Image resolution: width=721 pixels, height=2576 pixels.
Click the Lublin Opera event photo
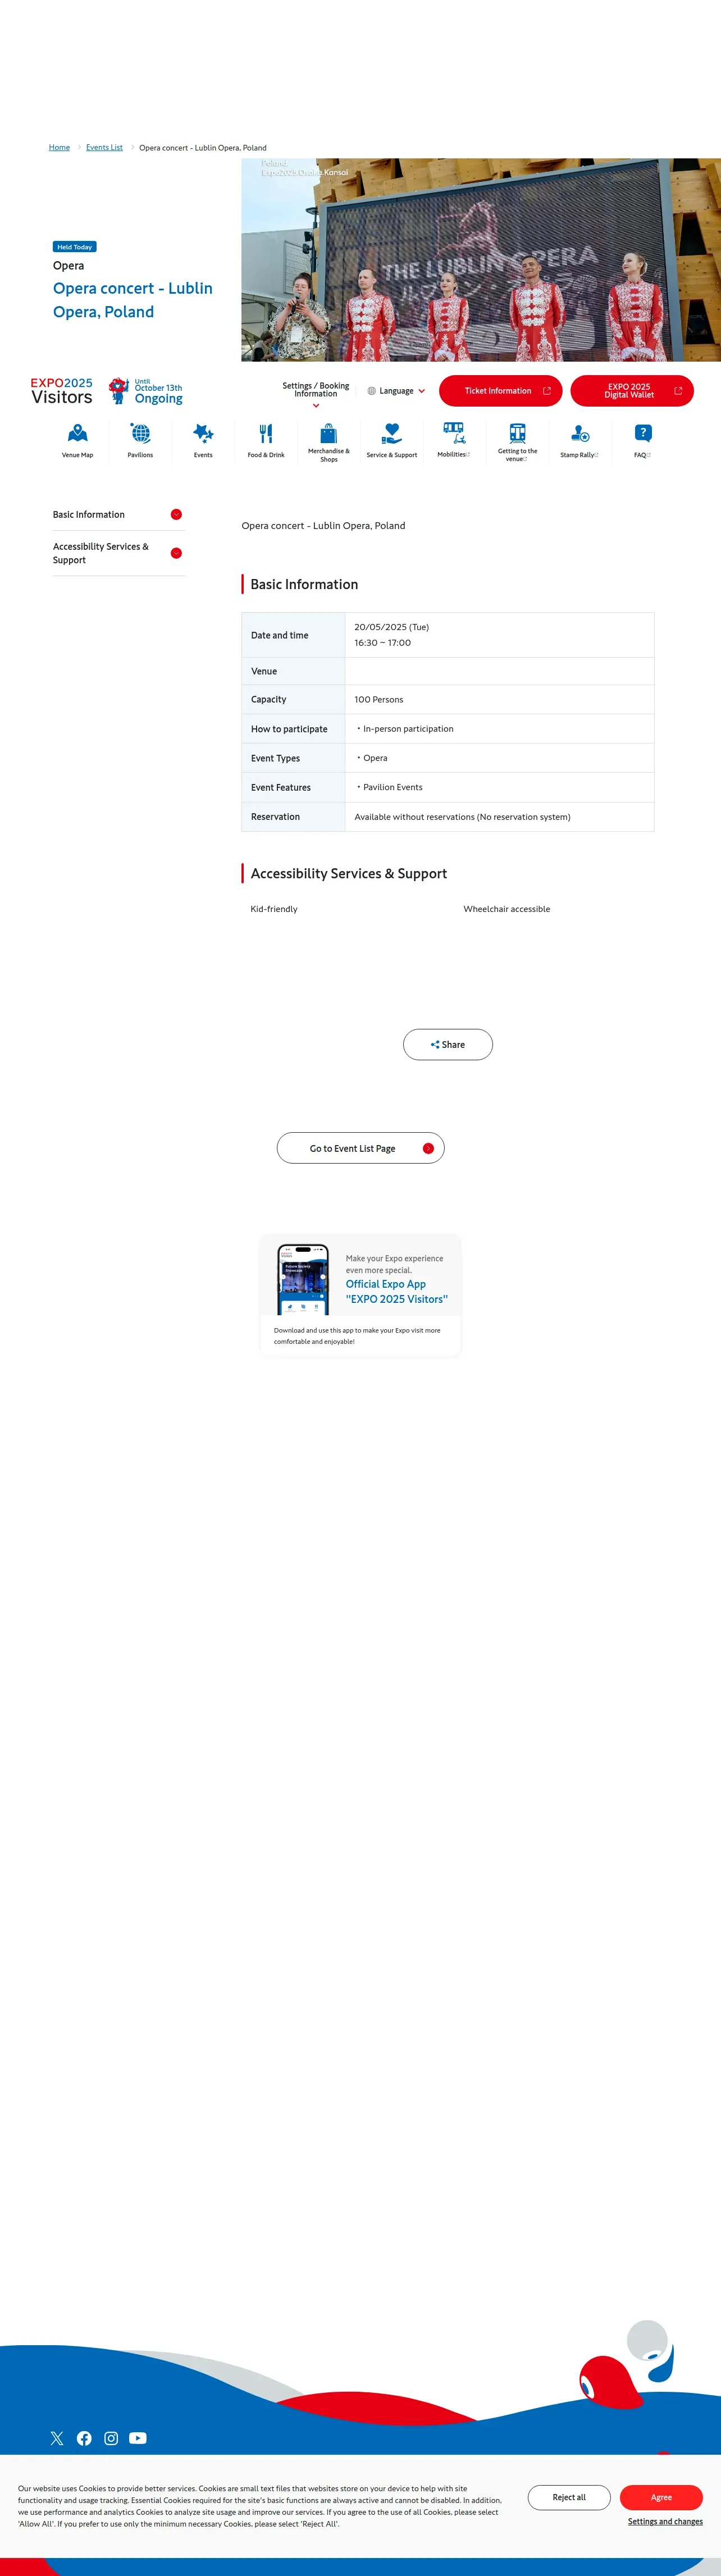click(x=481, y=260)
